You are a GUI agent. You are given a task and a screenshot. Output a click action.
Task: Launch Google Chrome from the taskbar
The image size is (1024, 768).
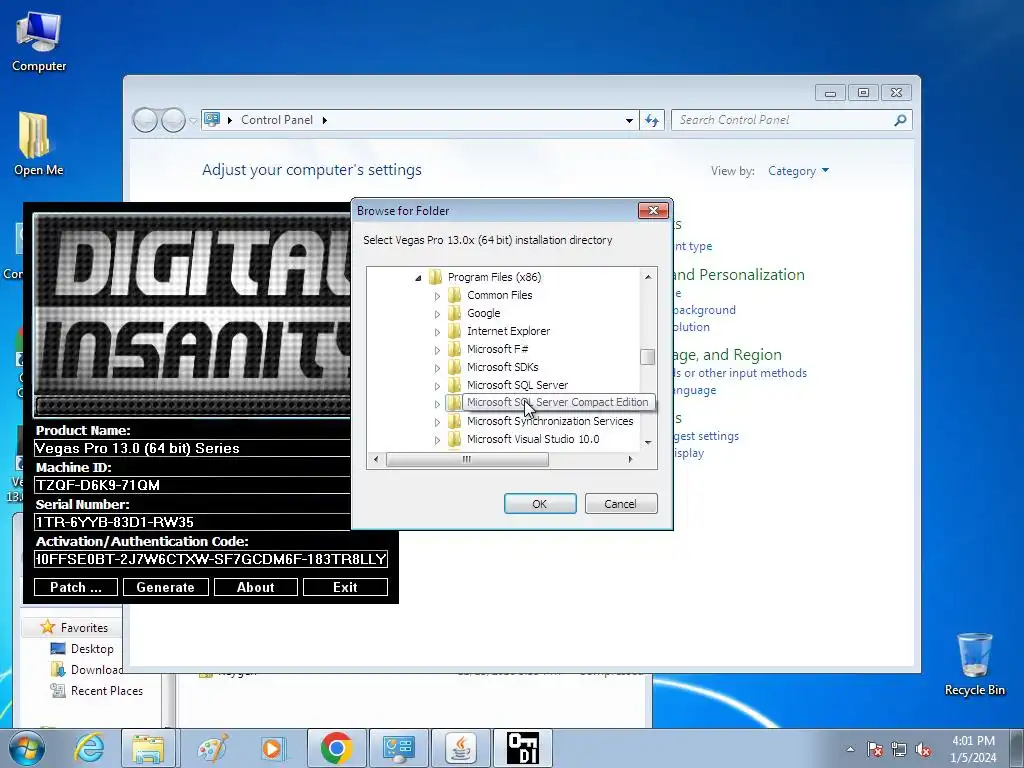[x=337, y=748]
